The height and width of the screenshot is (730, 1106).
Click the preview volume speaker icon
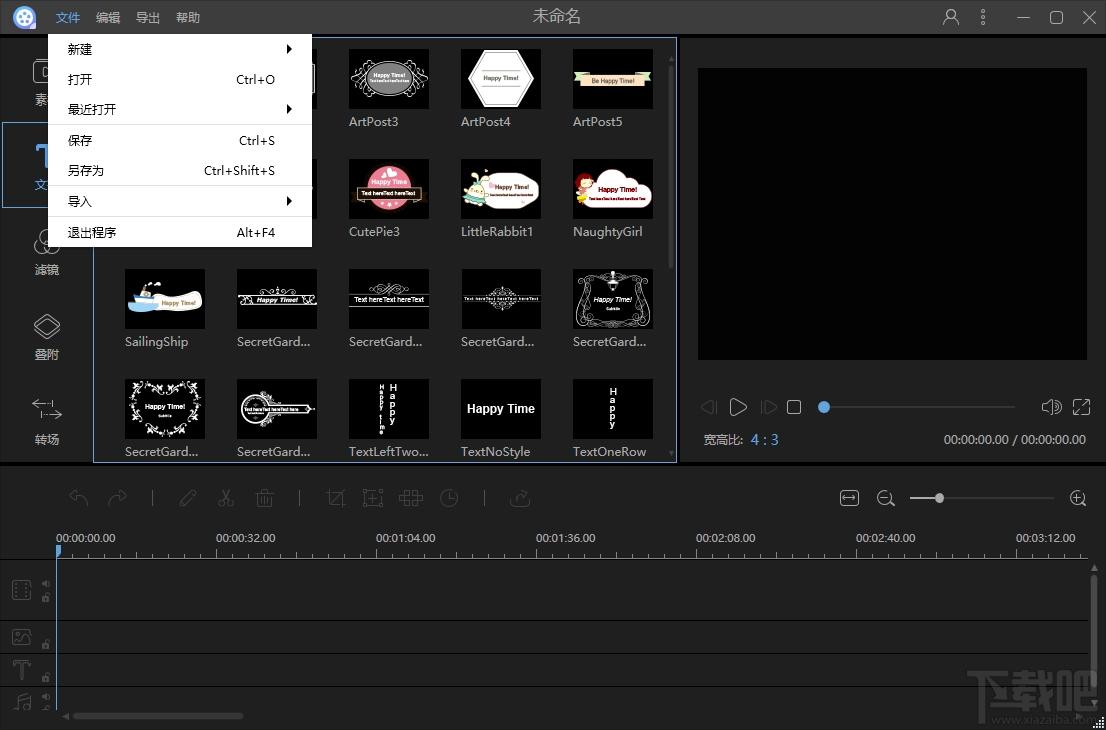pos(1051,407)
